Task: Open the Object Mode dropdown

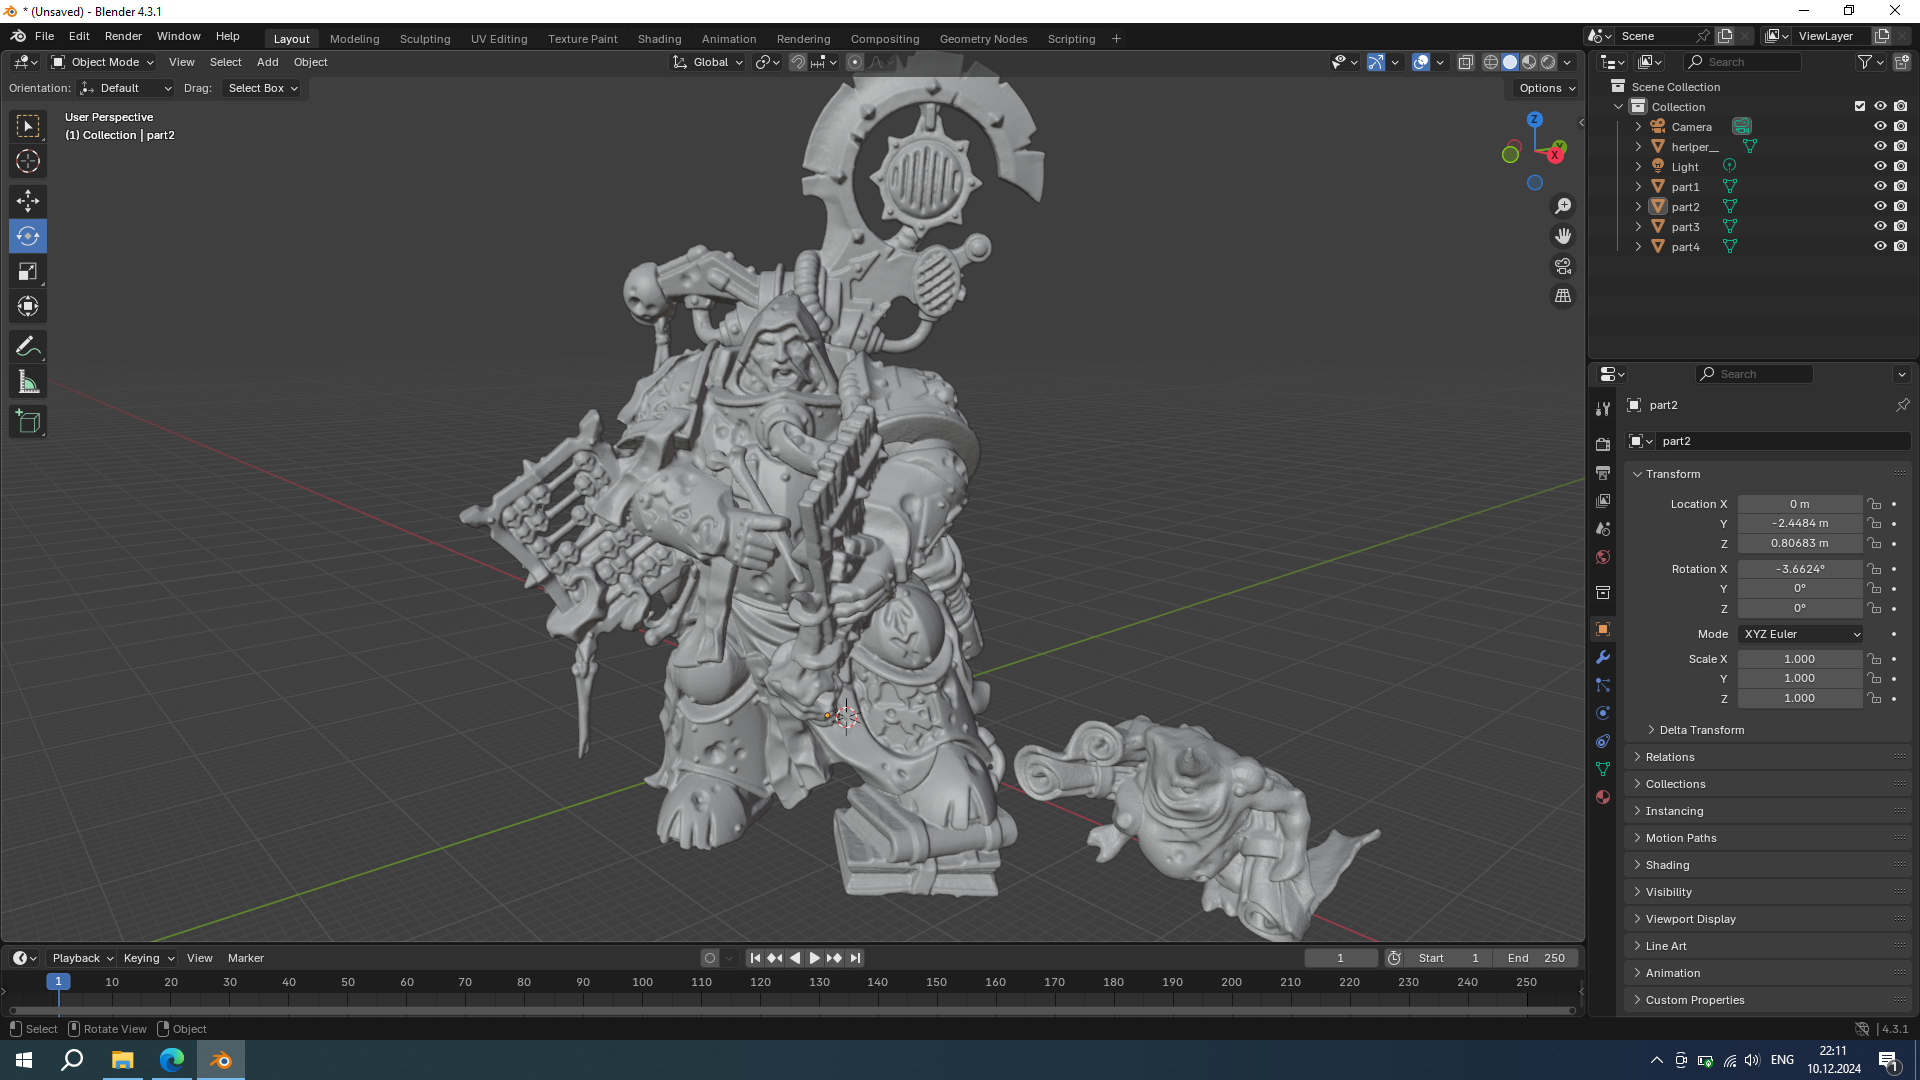Action: click(x=103, y=62)
